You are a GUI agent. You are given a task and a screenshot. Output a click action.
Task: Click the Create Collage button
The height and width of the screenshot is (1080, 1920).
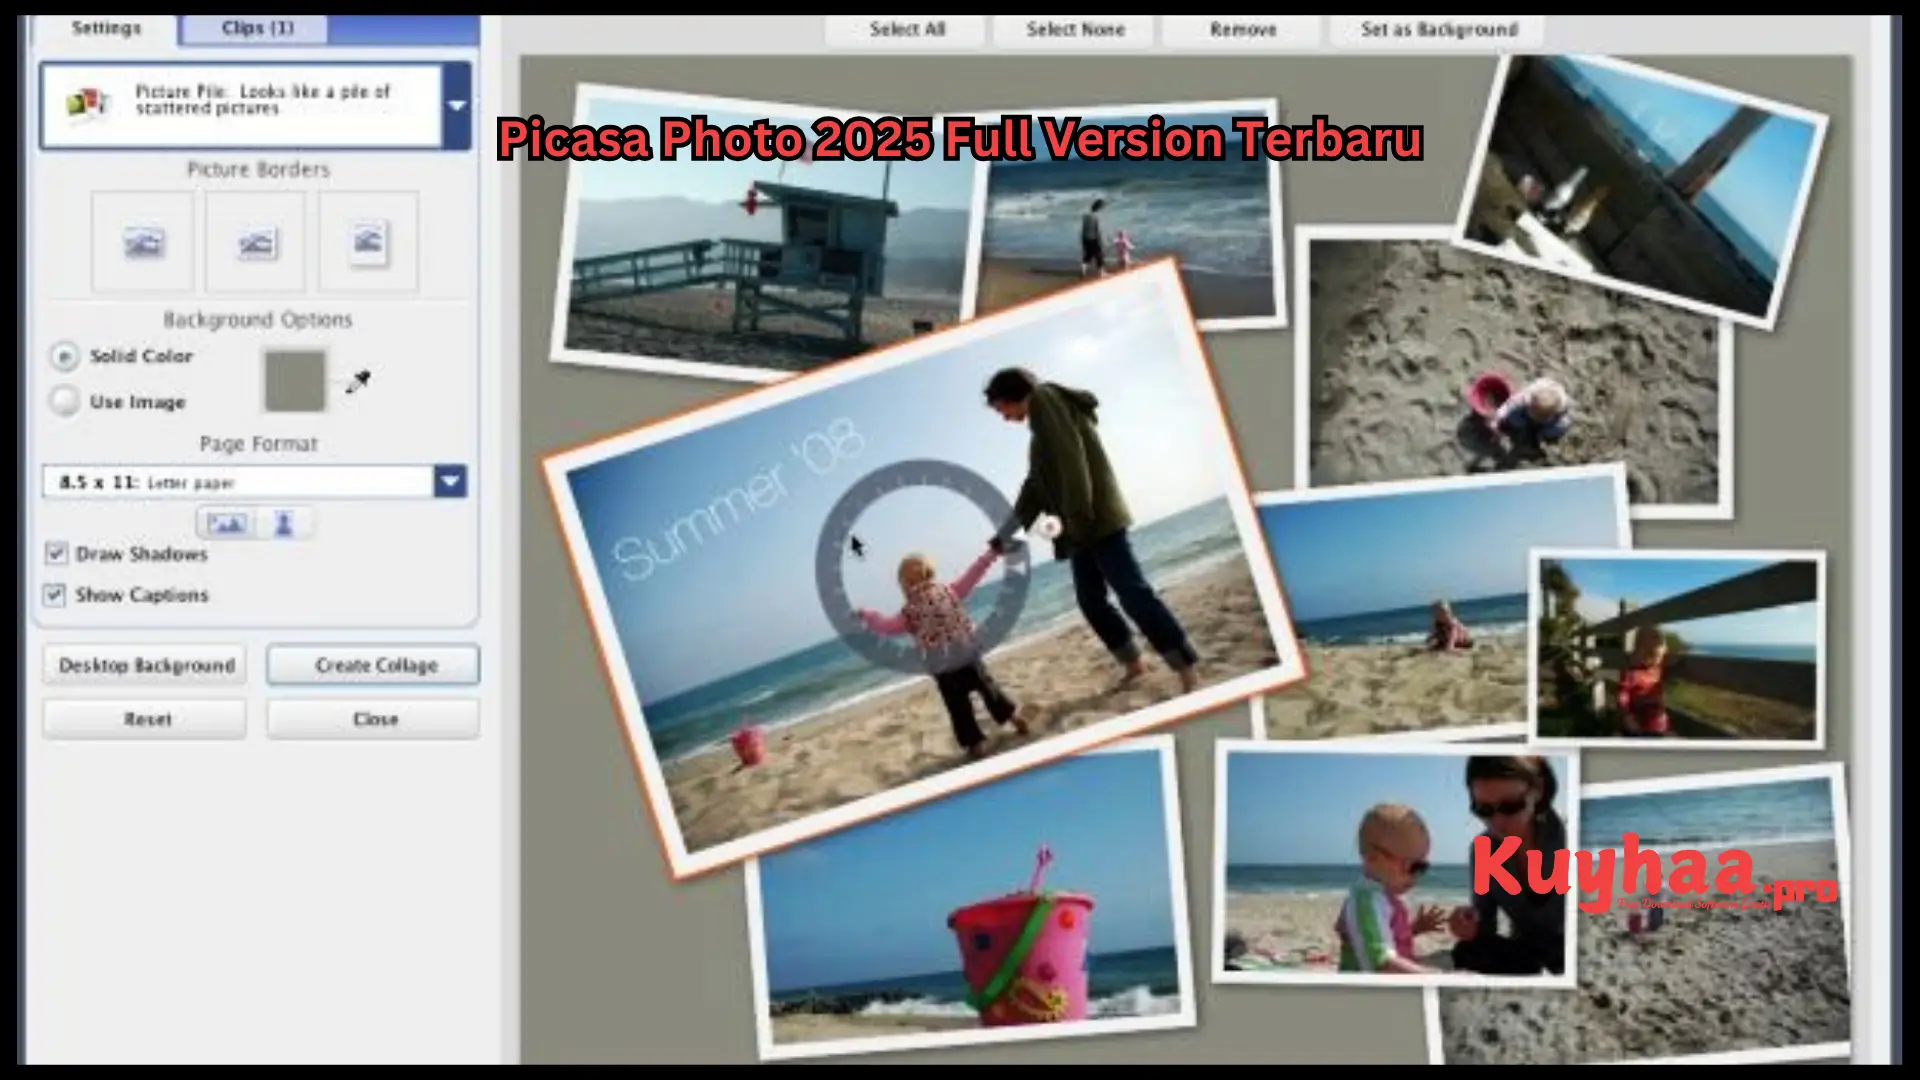[373, 664]
